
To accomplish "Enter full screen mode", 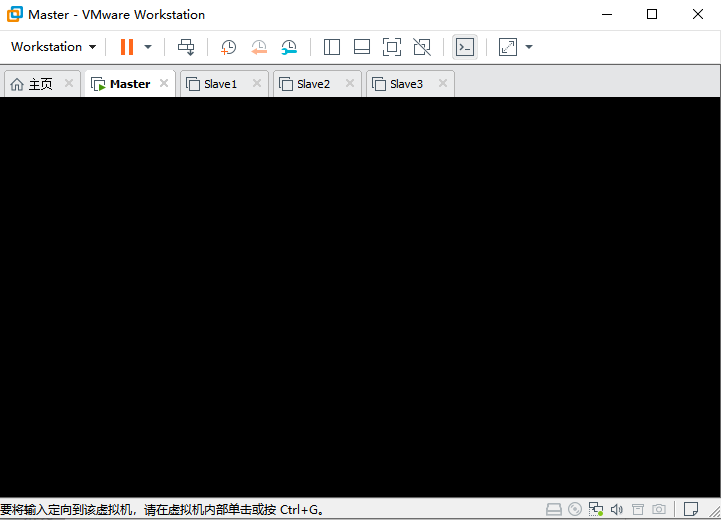I will pos(392,47).
